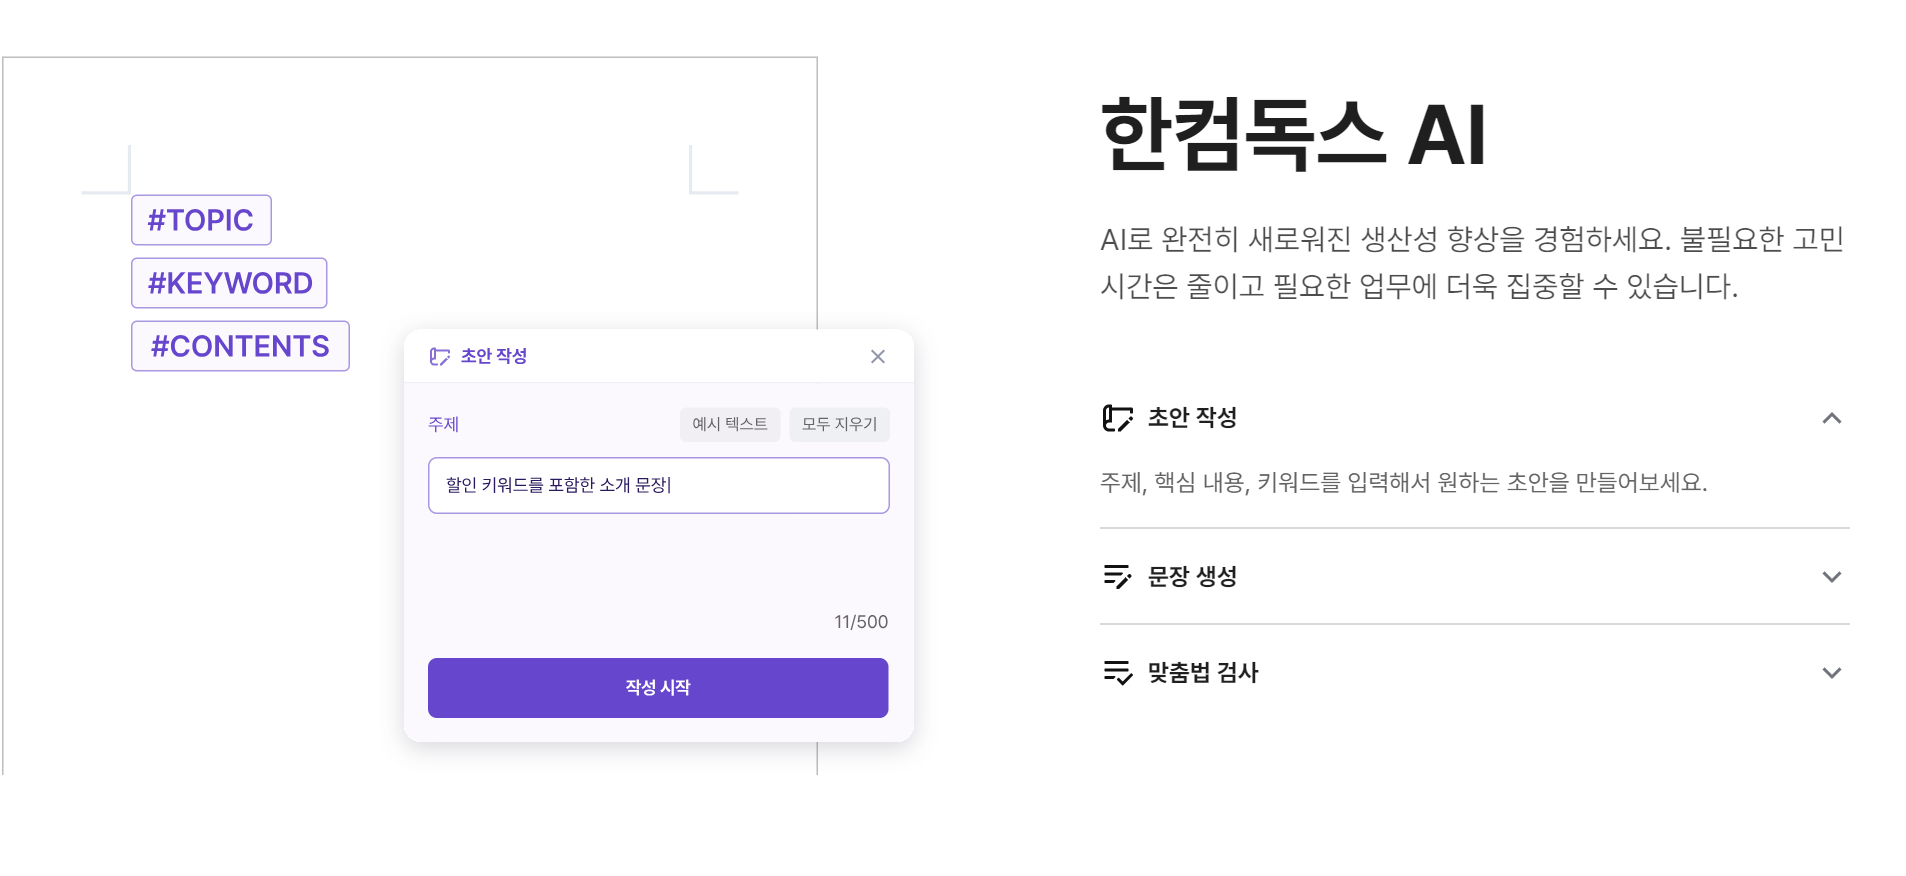
Task: Collapse the 초안 작성 section
Action: [x=1833, y=418]
